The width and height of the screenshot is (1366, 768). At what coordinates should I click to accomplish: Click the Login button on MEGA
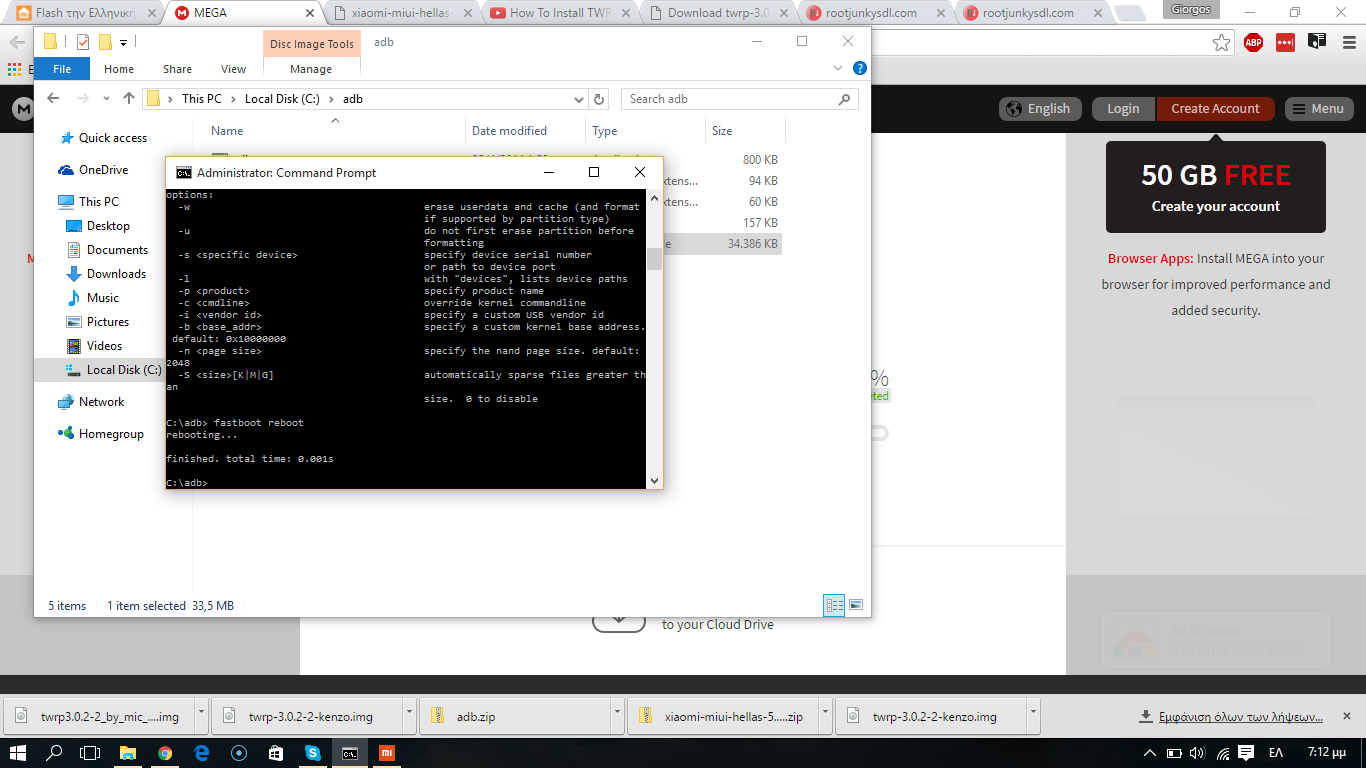[x=1123, y=109]
